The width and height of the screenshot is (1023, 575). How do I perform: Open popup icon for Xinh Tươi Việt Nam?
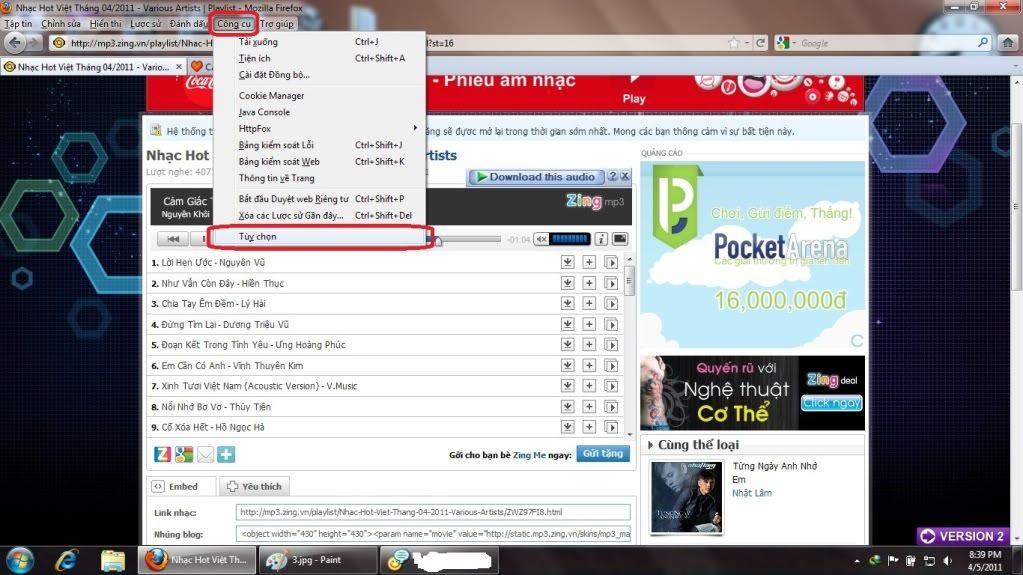tap(611, 386)
